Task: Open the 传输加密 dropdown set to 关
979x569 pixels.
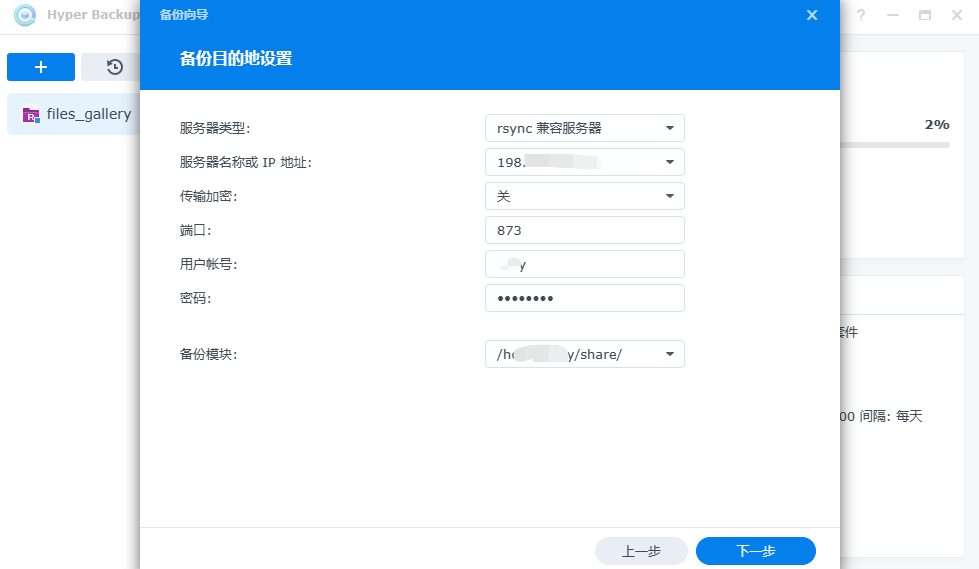Action: click(584, 196)
